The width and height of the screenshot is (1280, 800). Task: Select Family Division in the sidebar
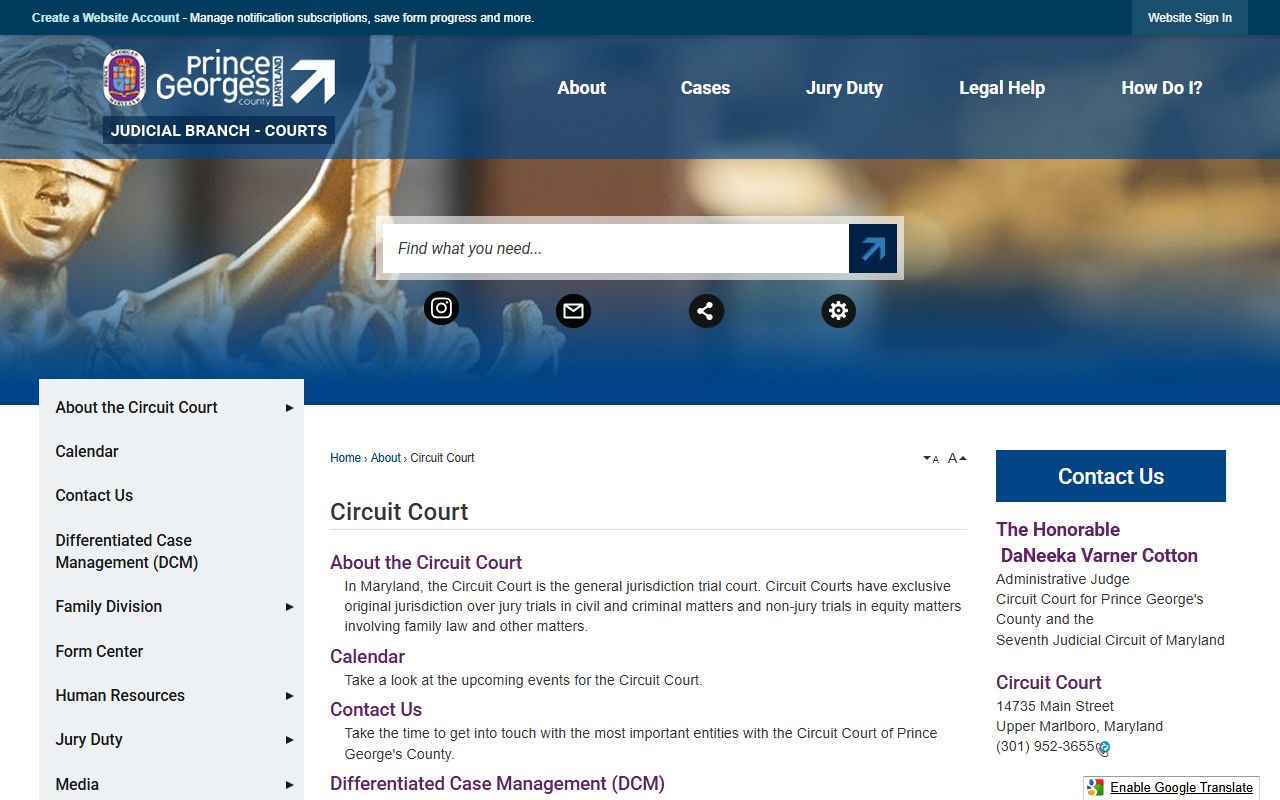[108, 607]
